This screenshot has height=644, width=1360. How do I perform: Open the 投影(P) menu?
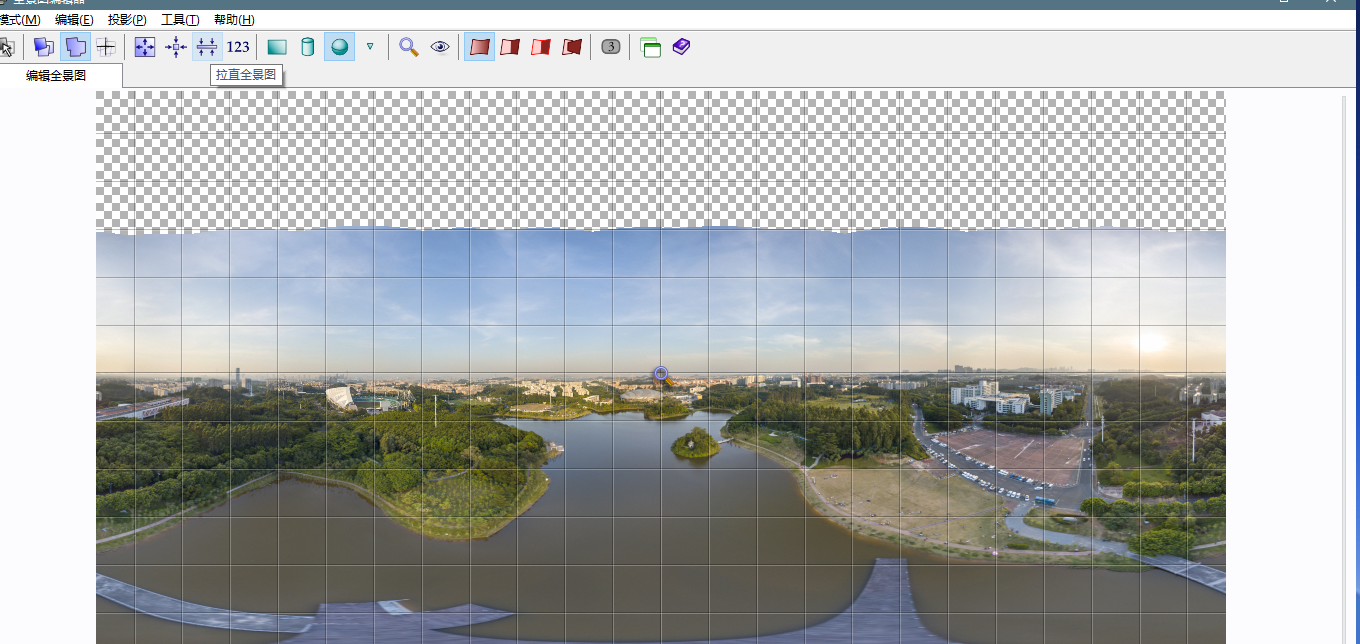click(x=127, y=20)
